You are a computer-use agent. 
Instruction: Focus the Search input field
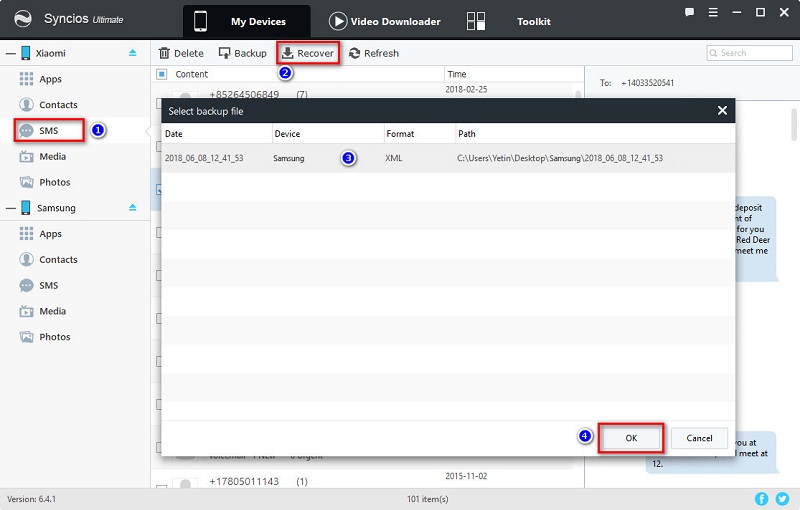pos(749,53)
